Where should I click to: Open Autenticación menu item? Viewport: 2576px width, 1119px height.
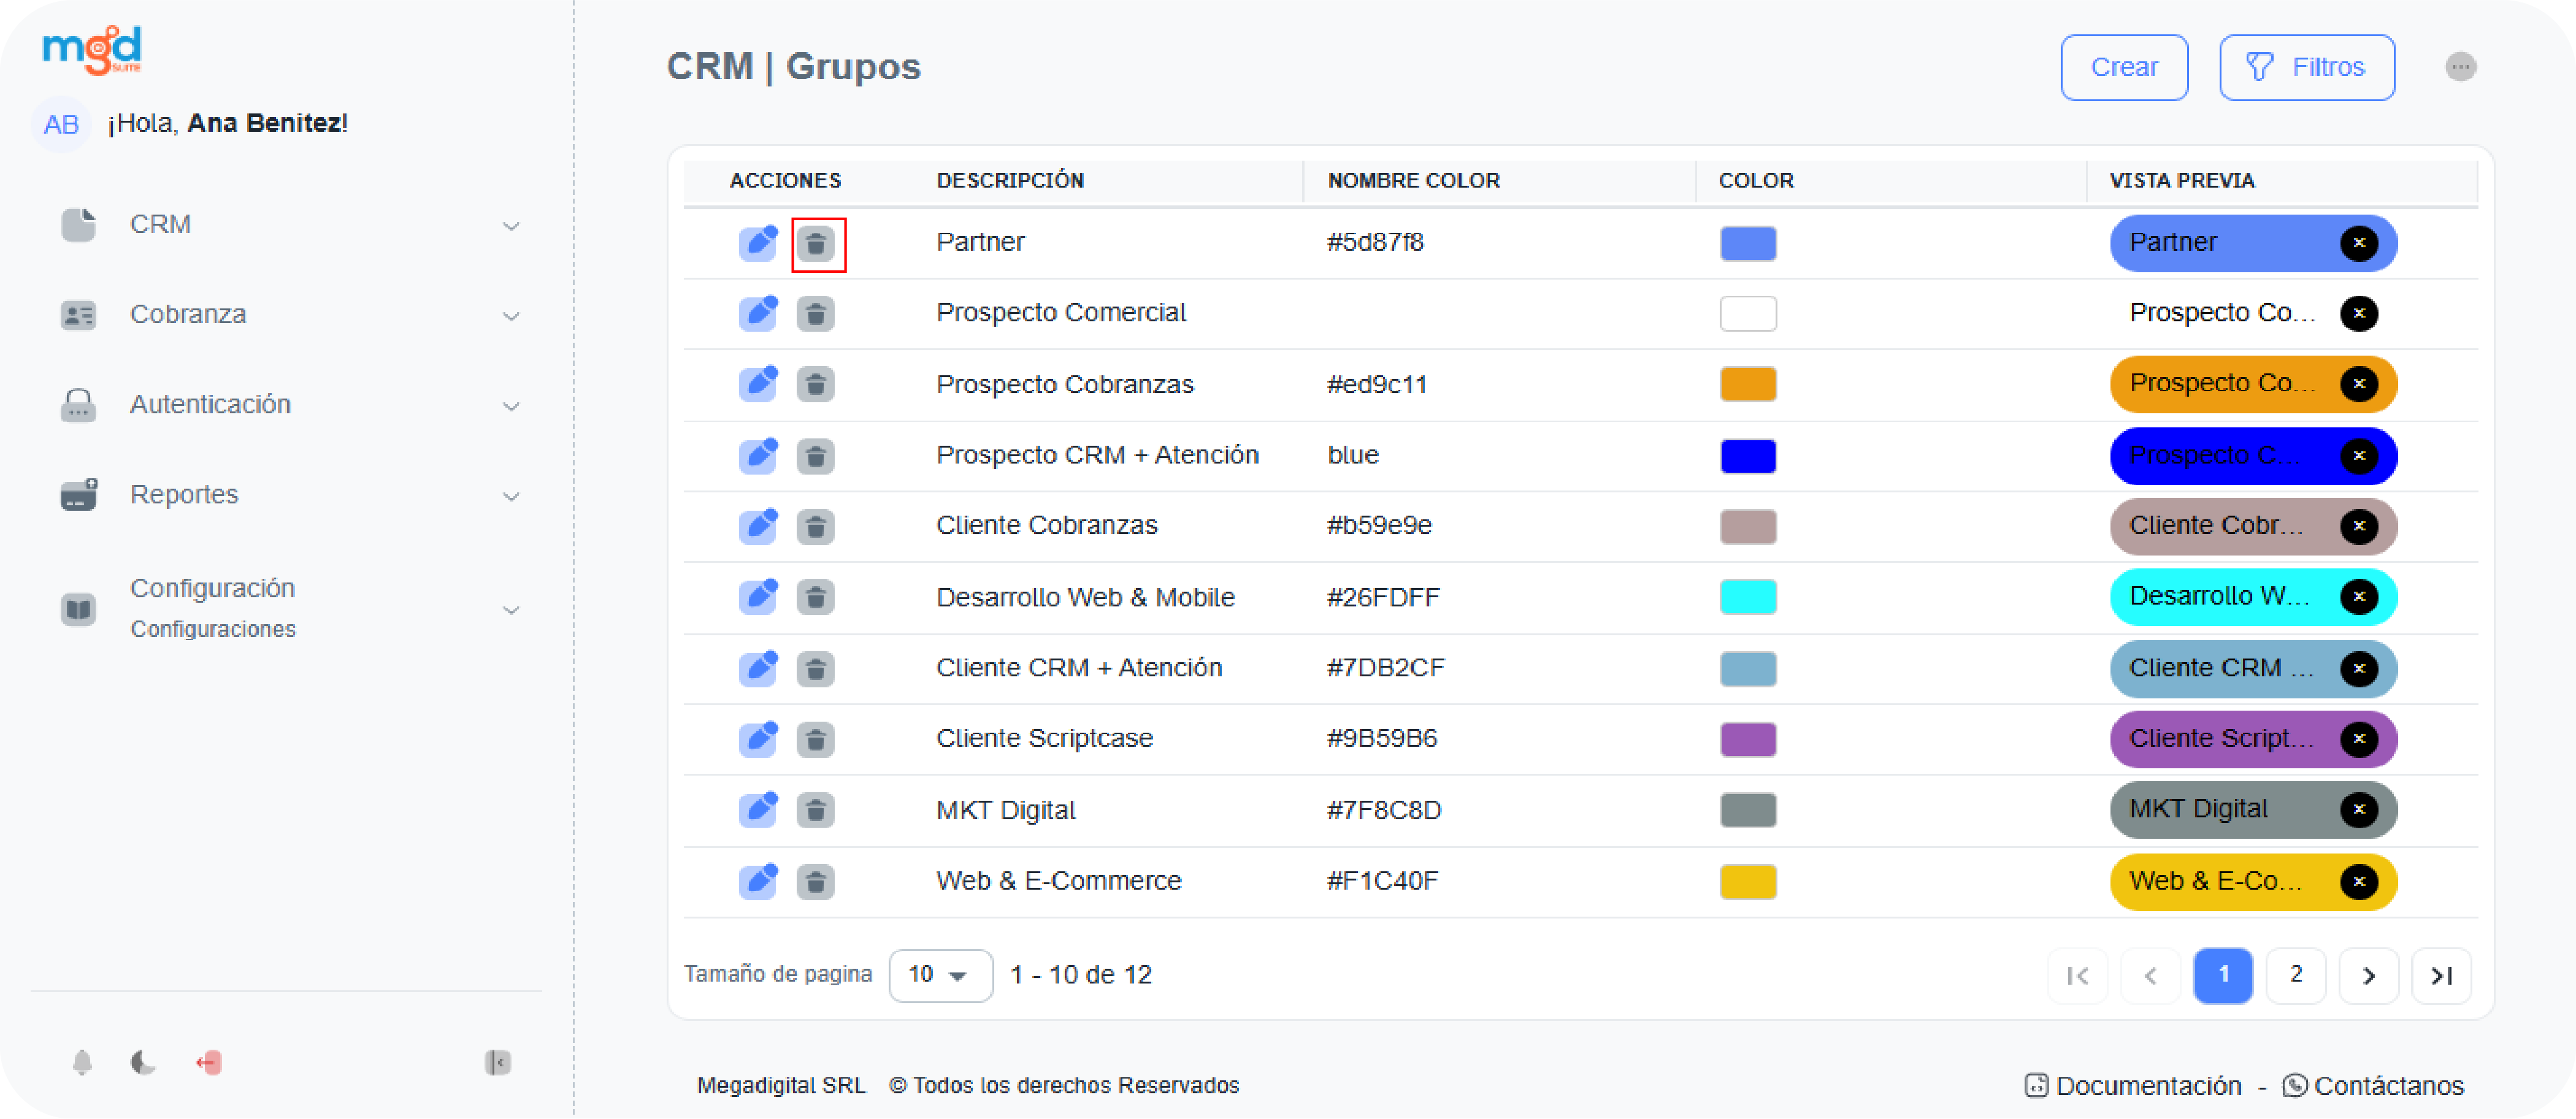point(210,405)
